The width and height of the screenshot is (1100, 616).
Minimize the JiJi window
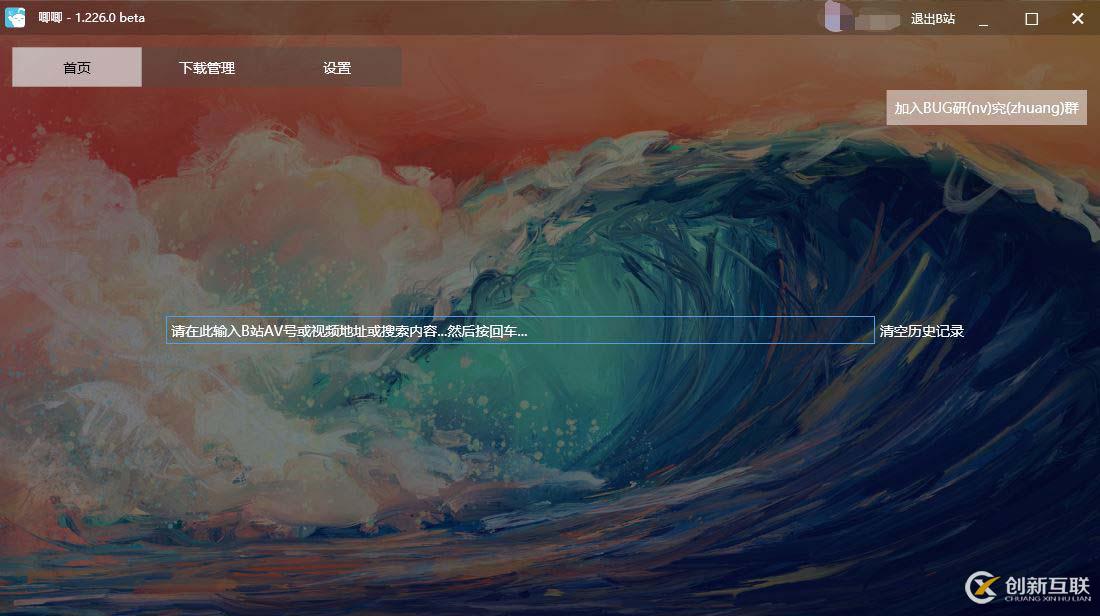[x=984, y=19]
